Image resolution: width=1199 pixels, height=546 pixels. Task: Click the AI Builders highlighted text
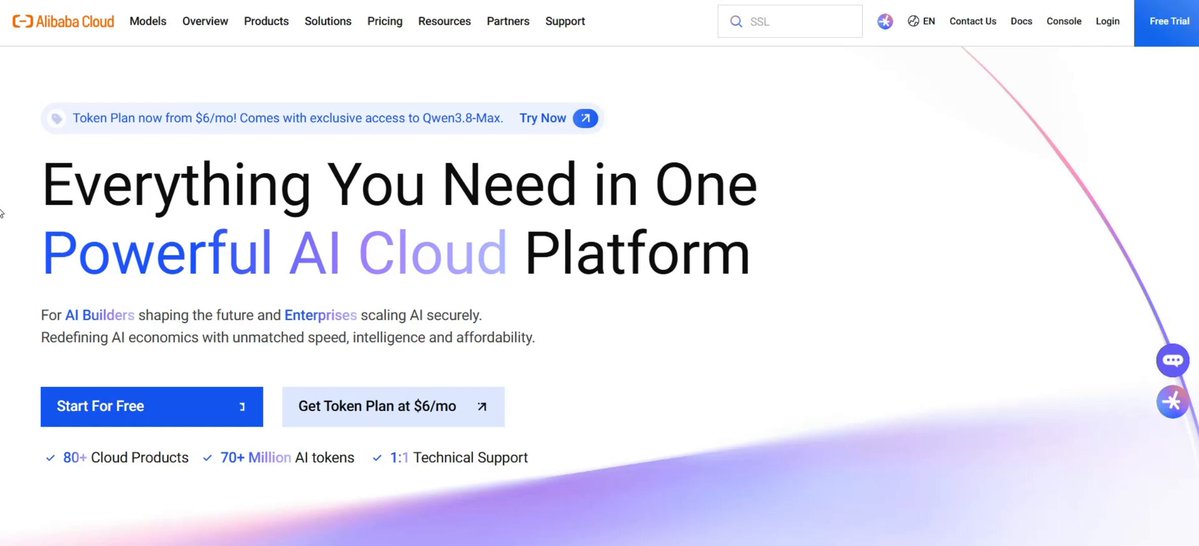coord(100,315)
